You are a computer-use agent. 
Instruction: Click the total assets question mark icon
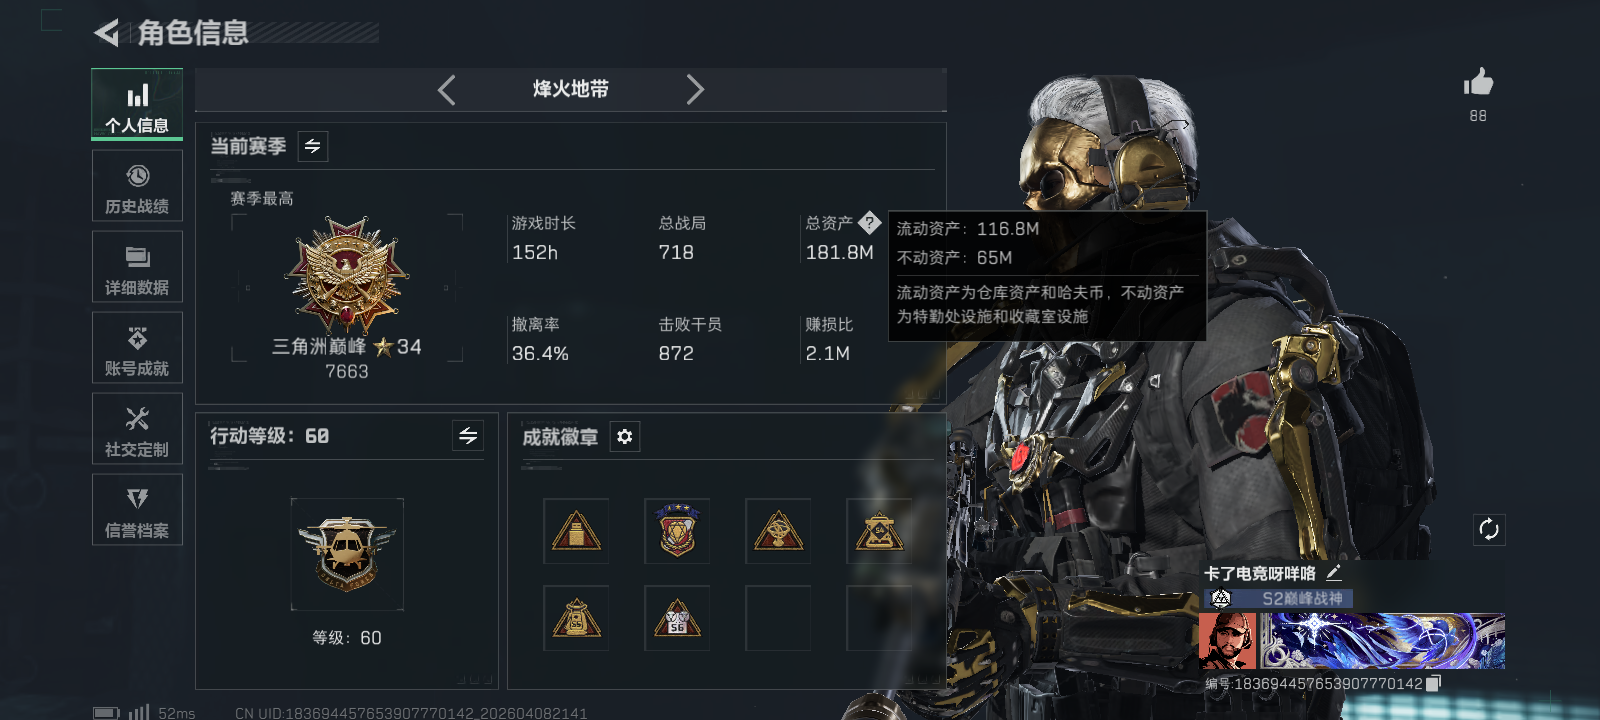869,222
